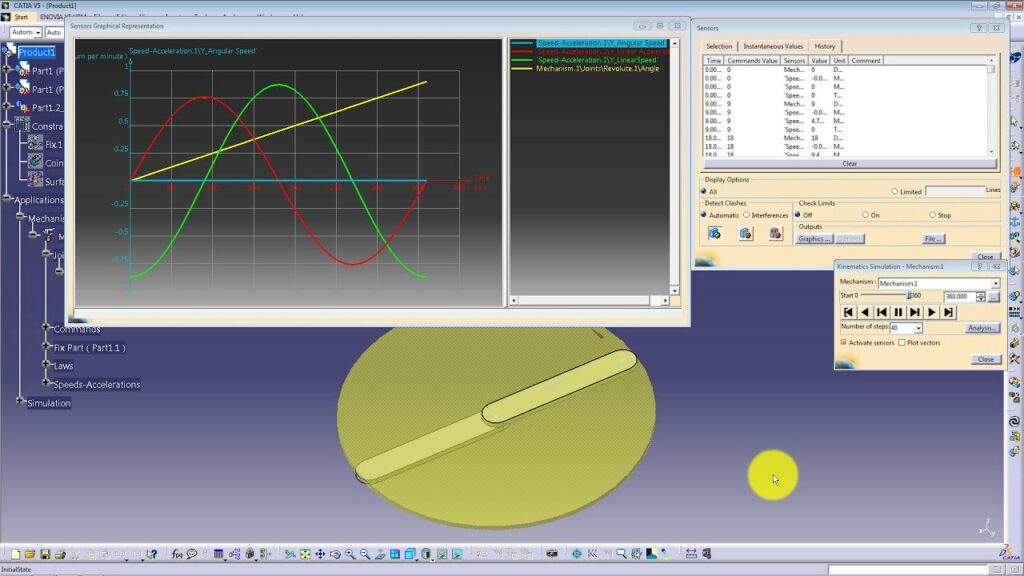Select the Interferences radio button
This screenshot has height=576, width=1024.
(747, 214)
